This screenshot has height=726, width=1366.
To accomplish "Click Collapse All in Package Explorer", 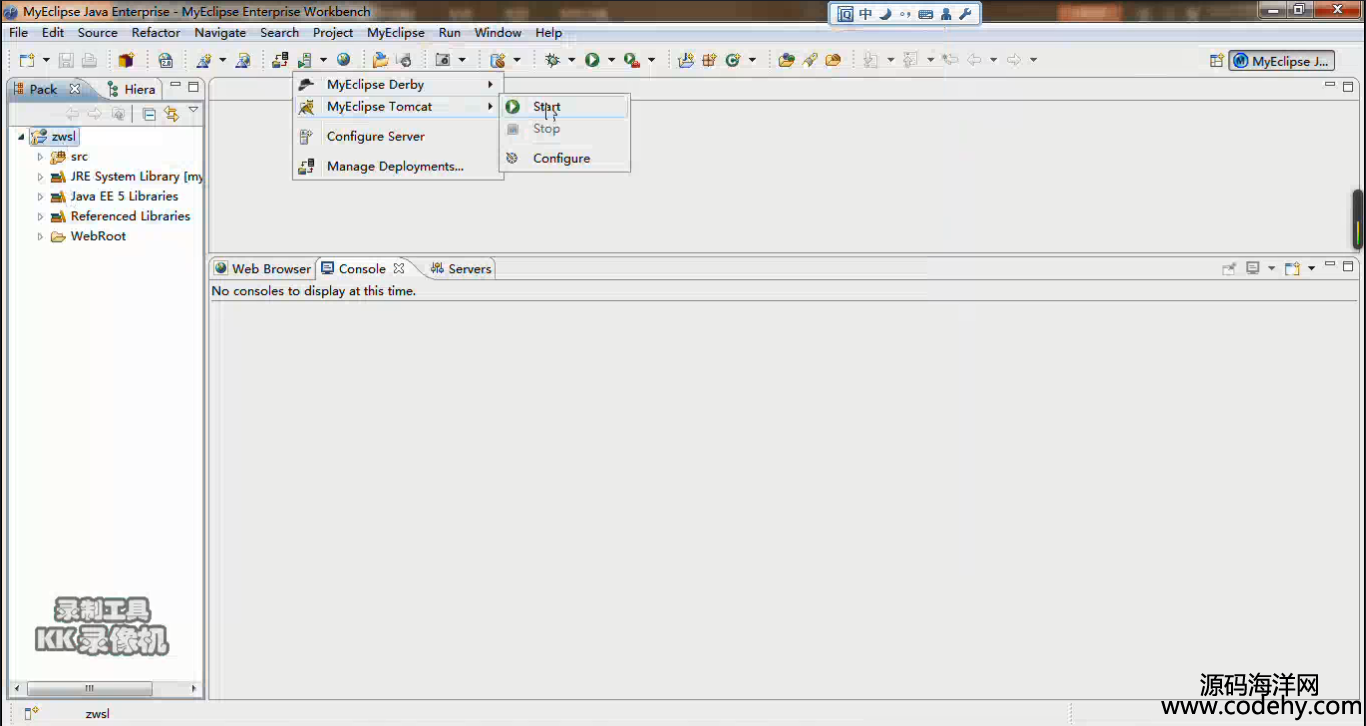I will 149,114.
